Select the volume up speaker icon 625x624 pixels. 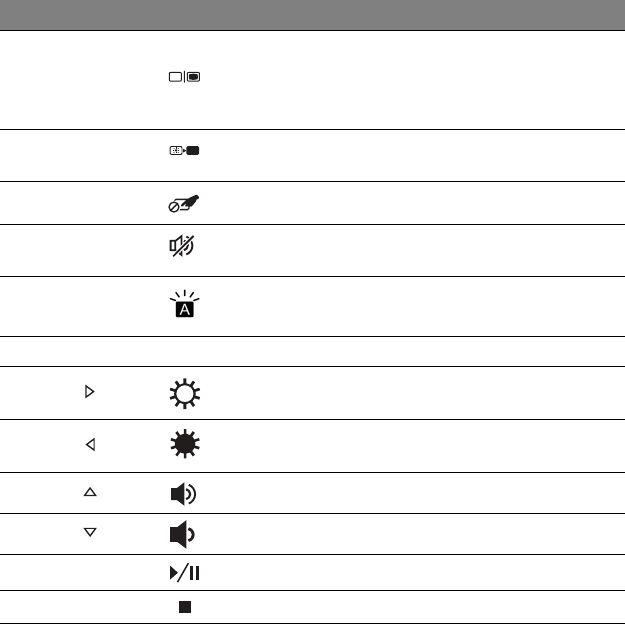pyautogui.click(x=183, y=494)
